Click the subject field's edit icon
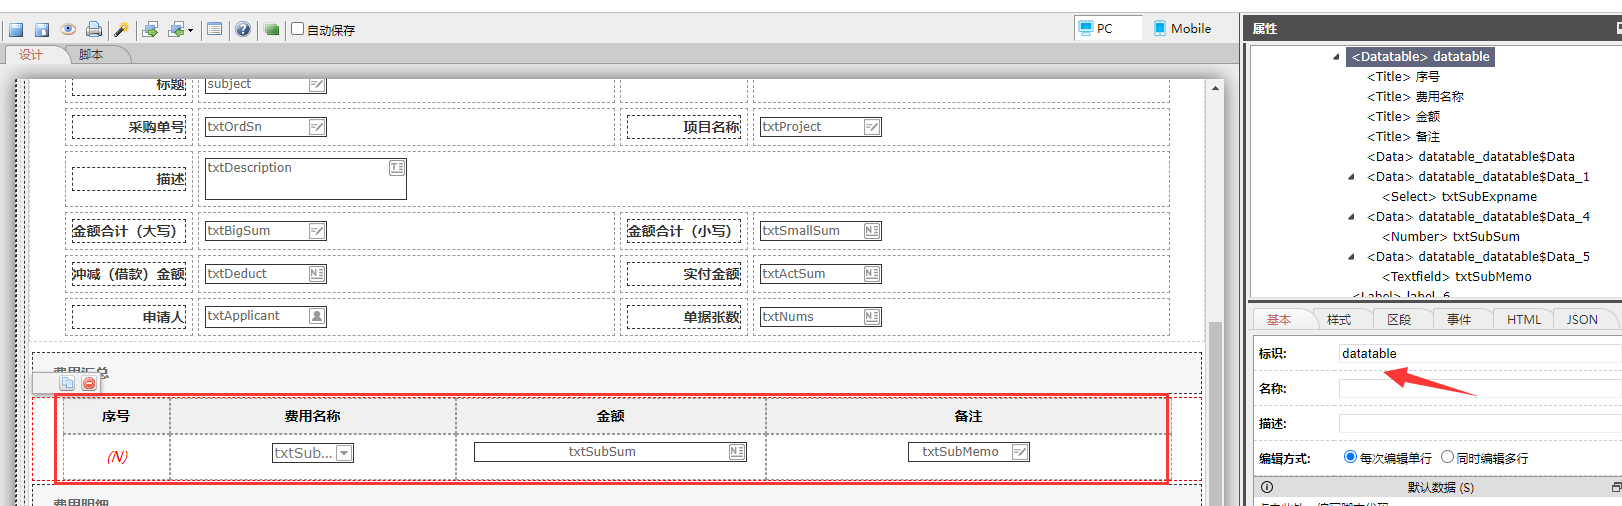 pos(317,84)
